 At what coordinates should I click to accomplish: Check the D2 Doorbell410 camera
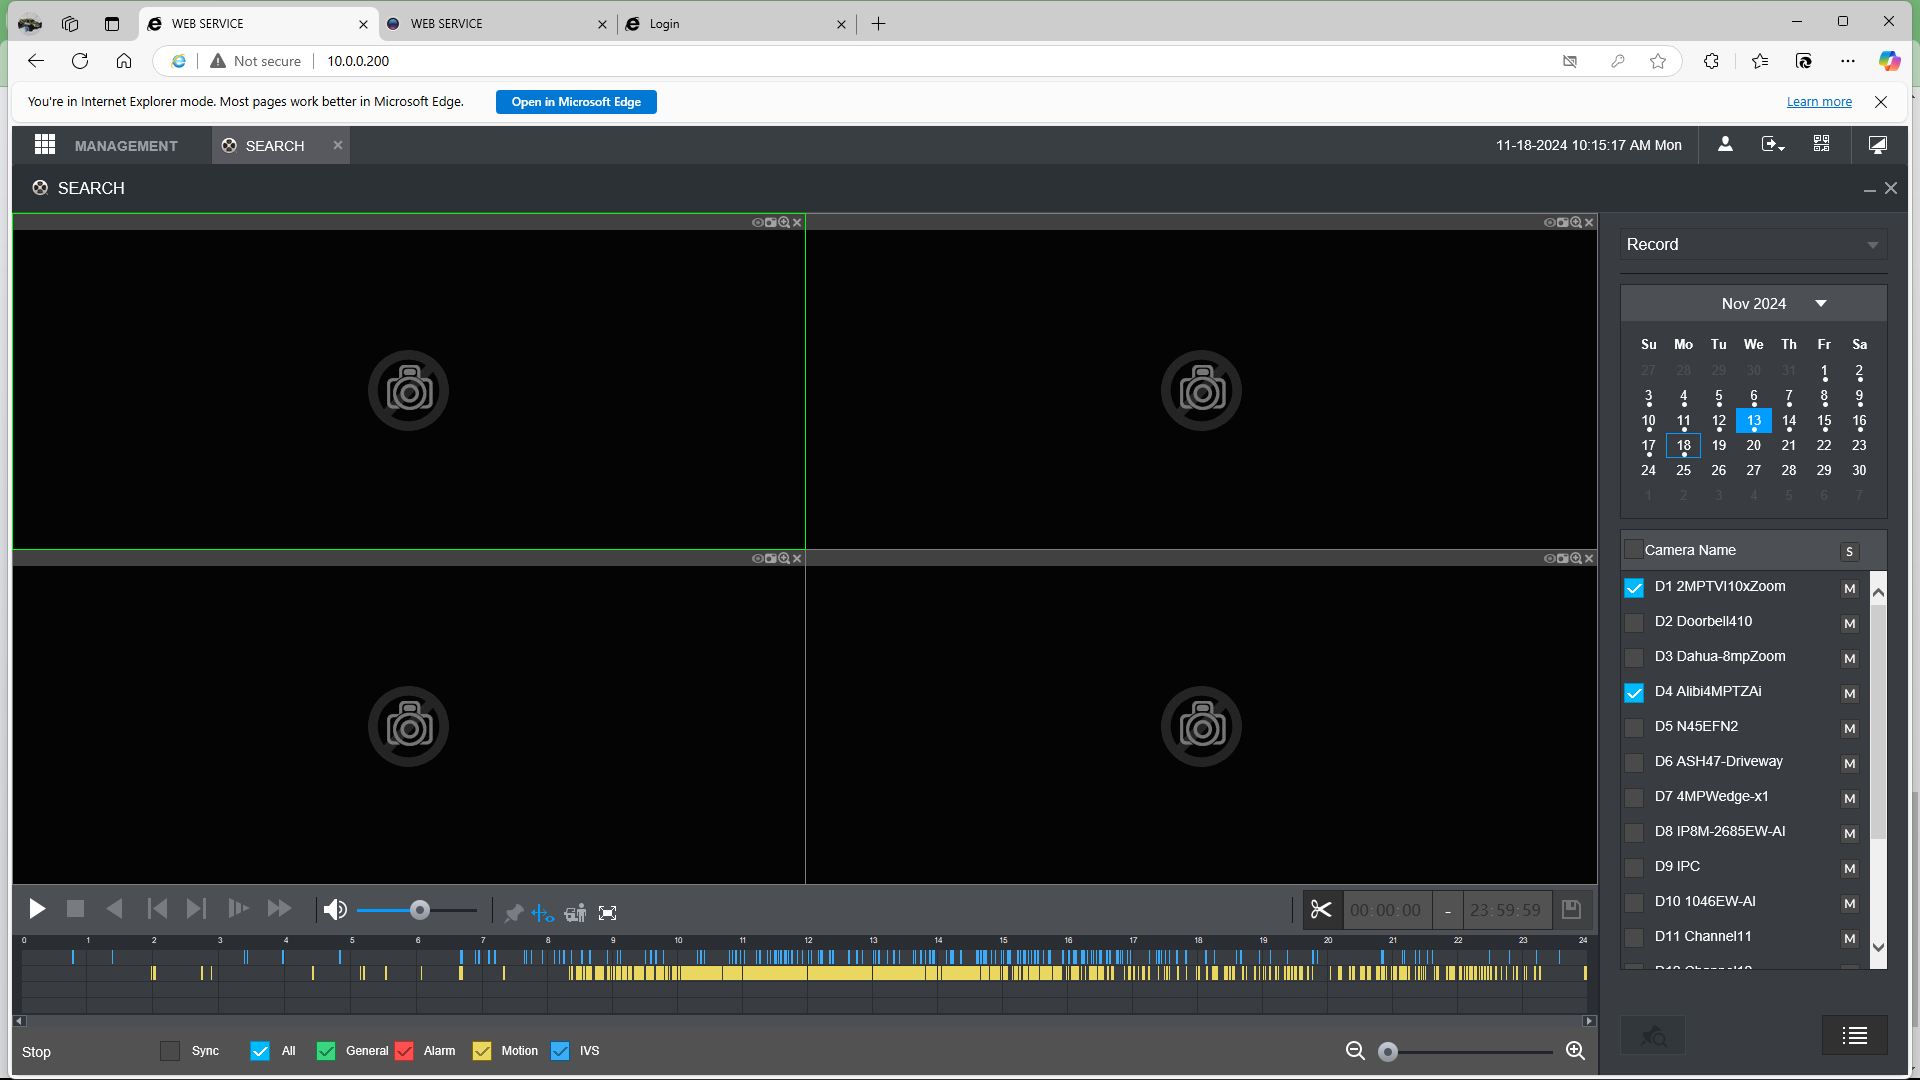pyautogui.click(x=1634, y=623)
